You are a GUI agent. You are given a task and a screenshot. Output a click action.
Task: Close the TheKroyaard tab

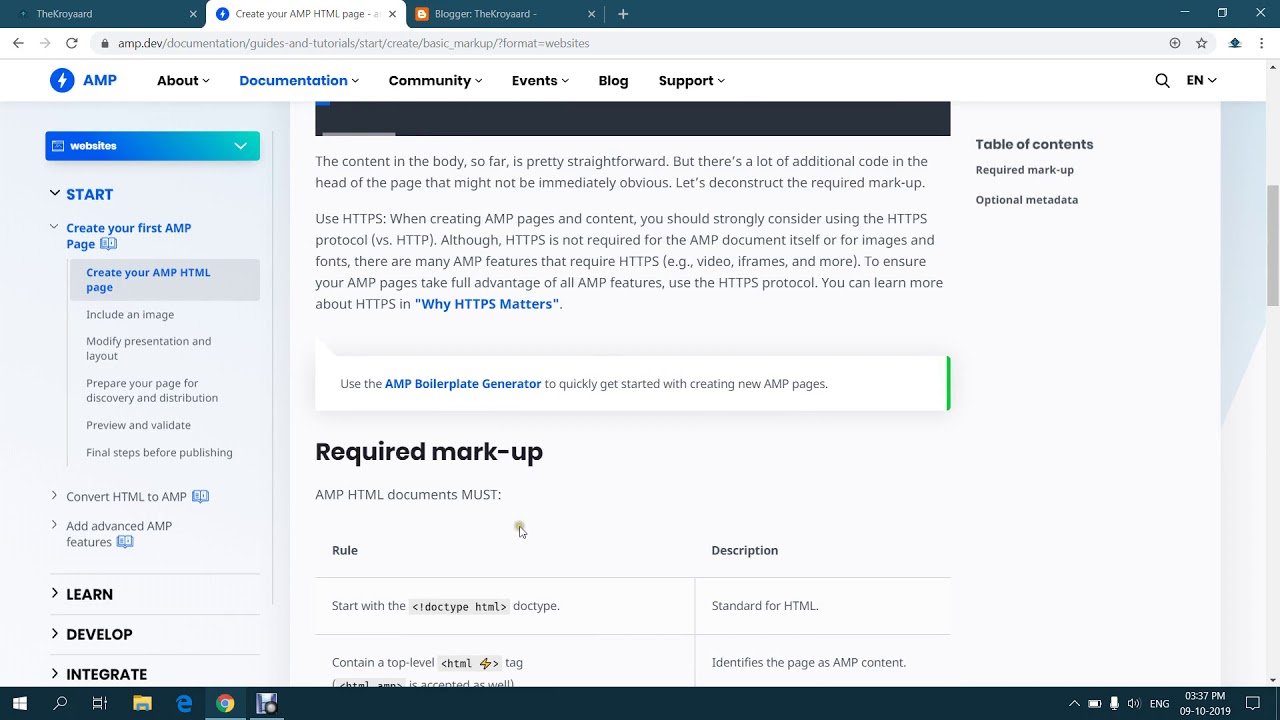[193, 14]
